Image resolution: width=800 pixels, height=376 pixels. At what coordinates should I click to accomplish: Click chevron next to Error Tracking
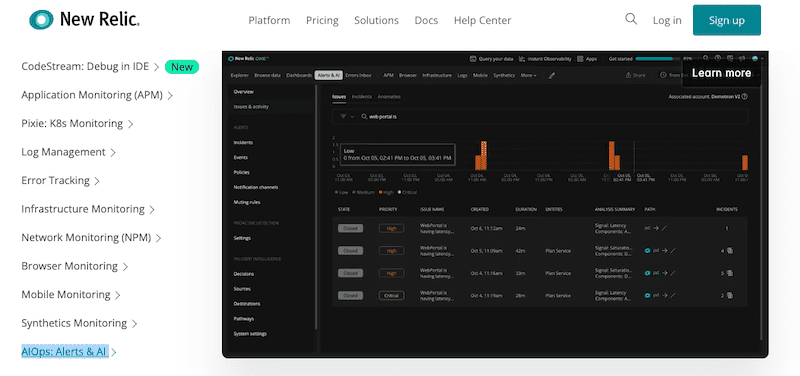(97, 181)
